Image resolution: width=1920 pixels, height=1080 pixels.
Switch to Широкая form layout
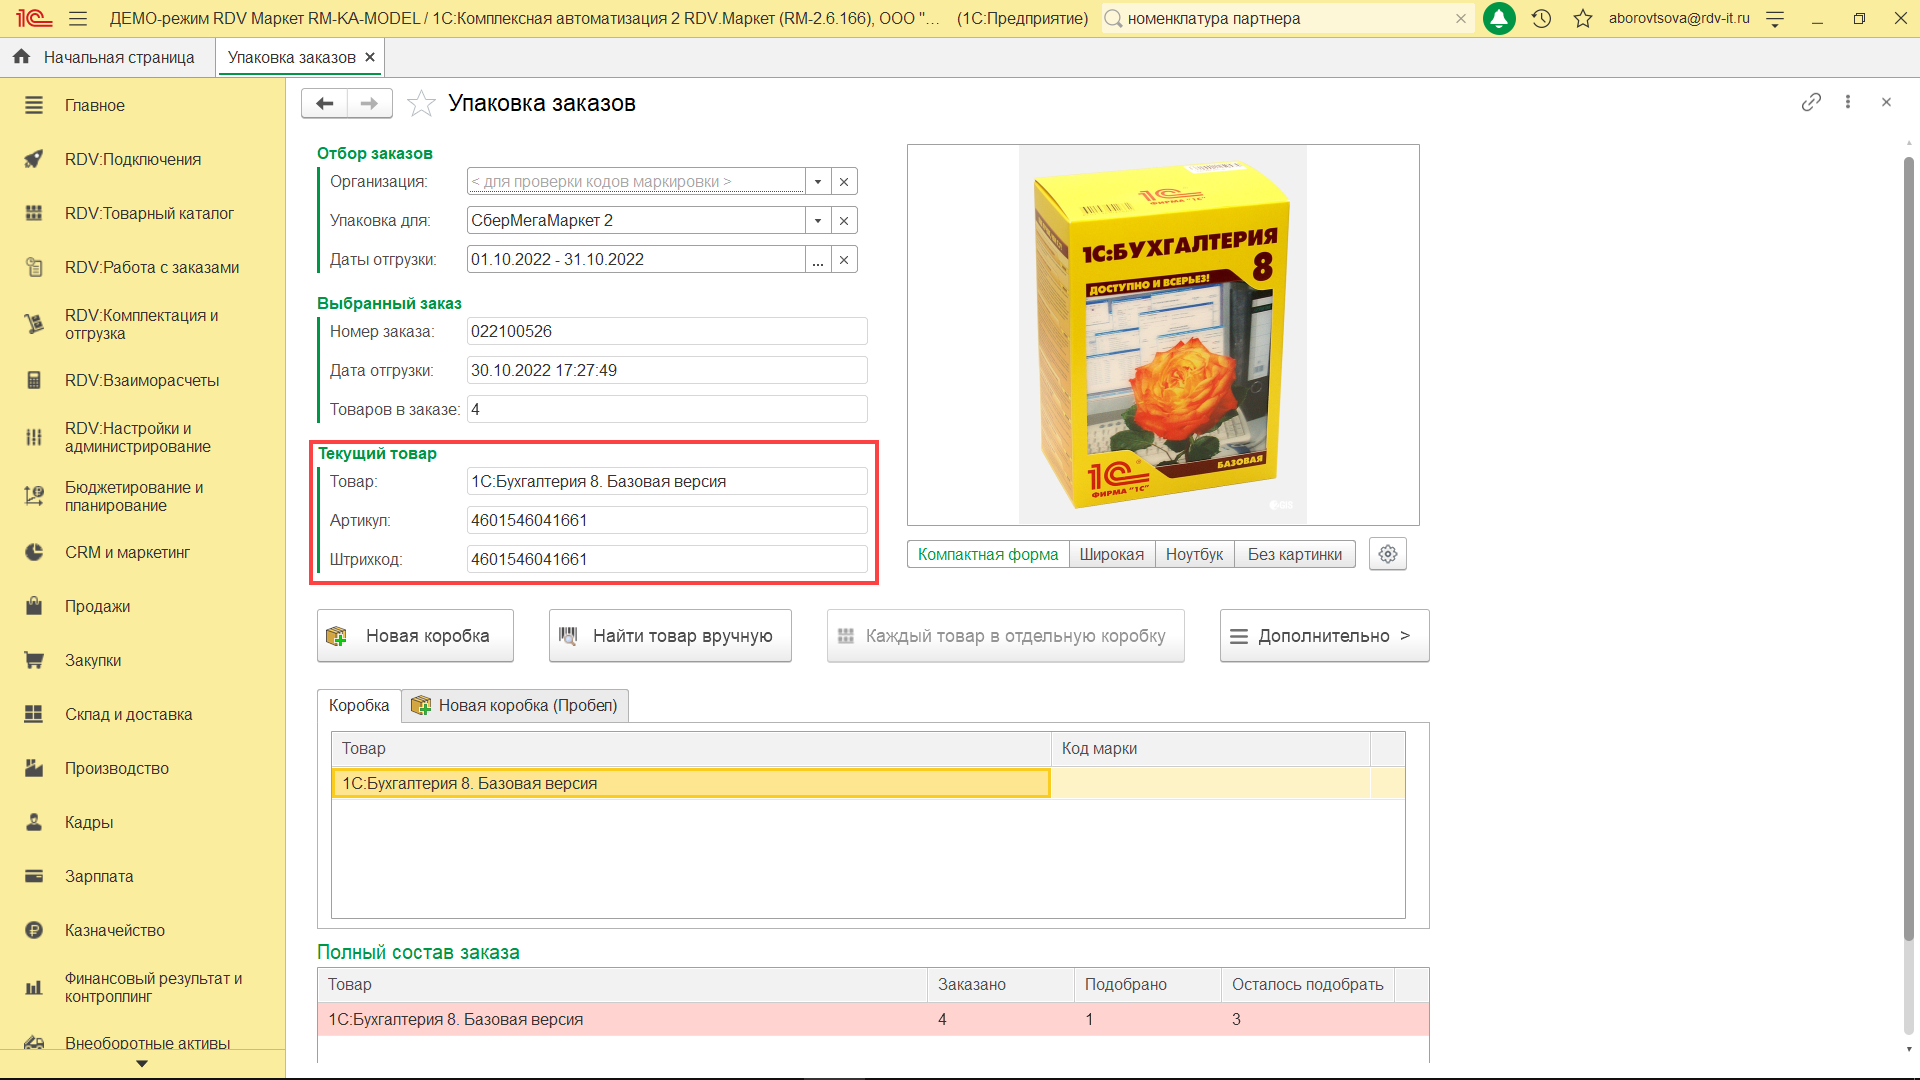tap(1111, 554)
